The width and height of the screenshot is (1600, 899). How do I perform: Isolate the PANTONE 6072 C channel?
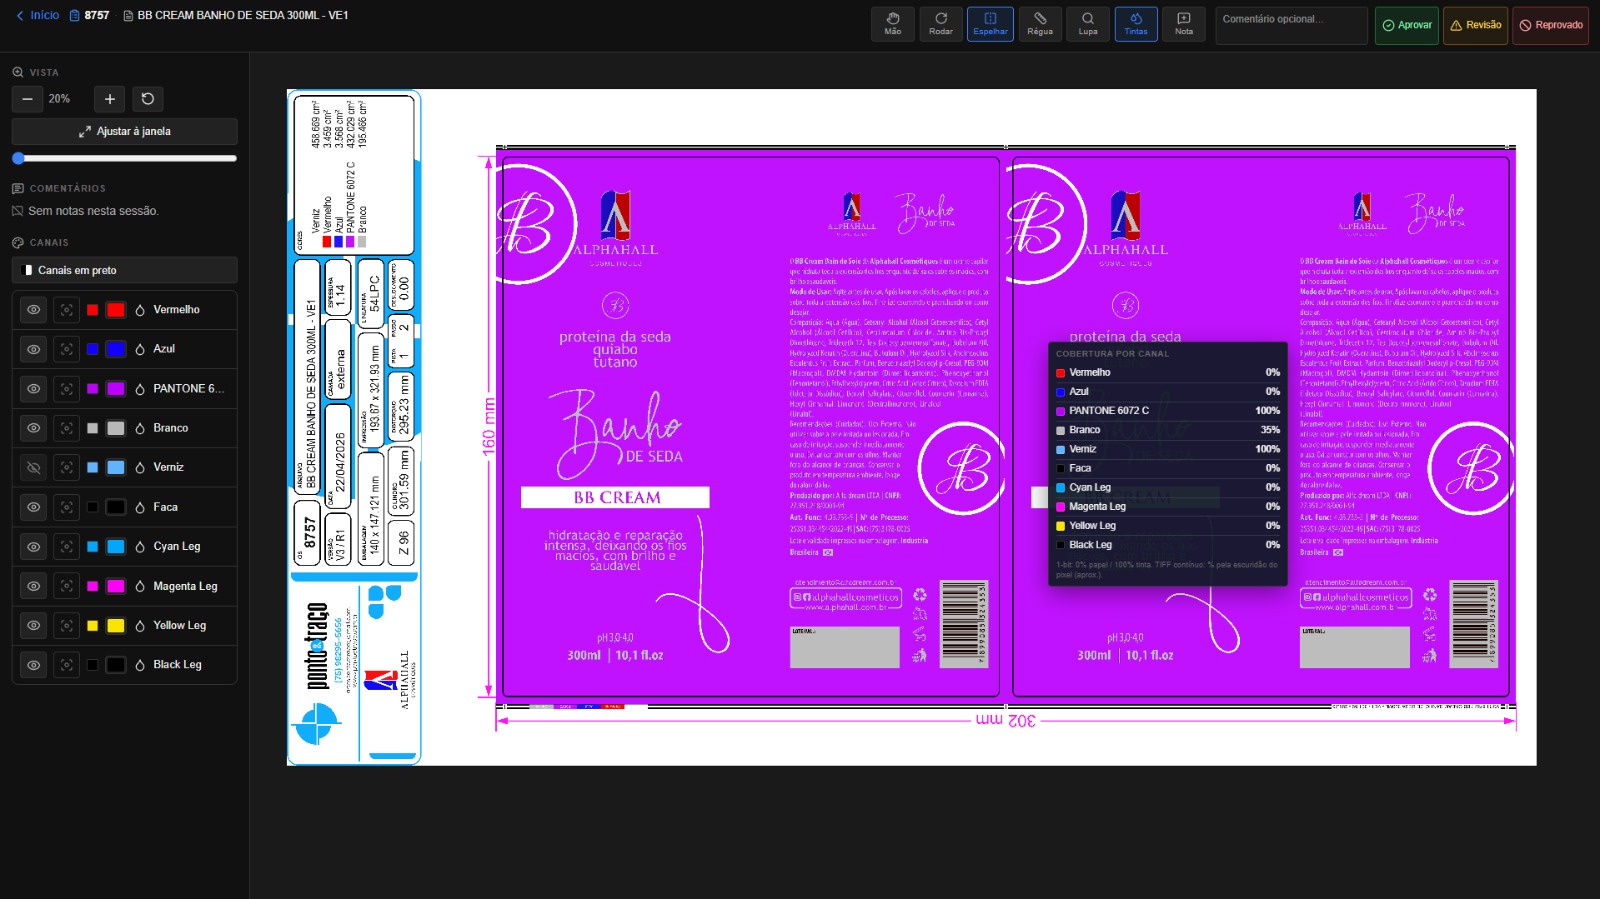point(66,389)
